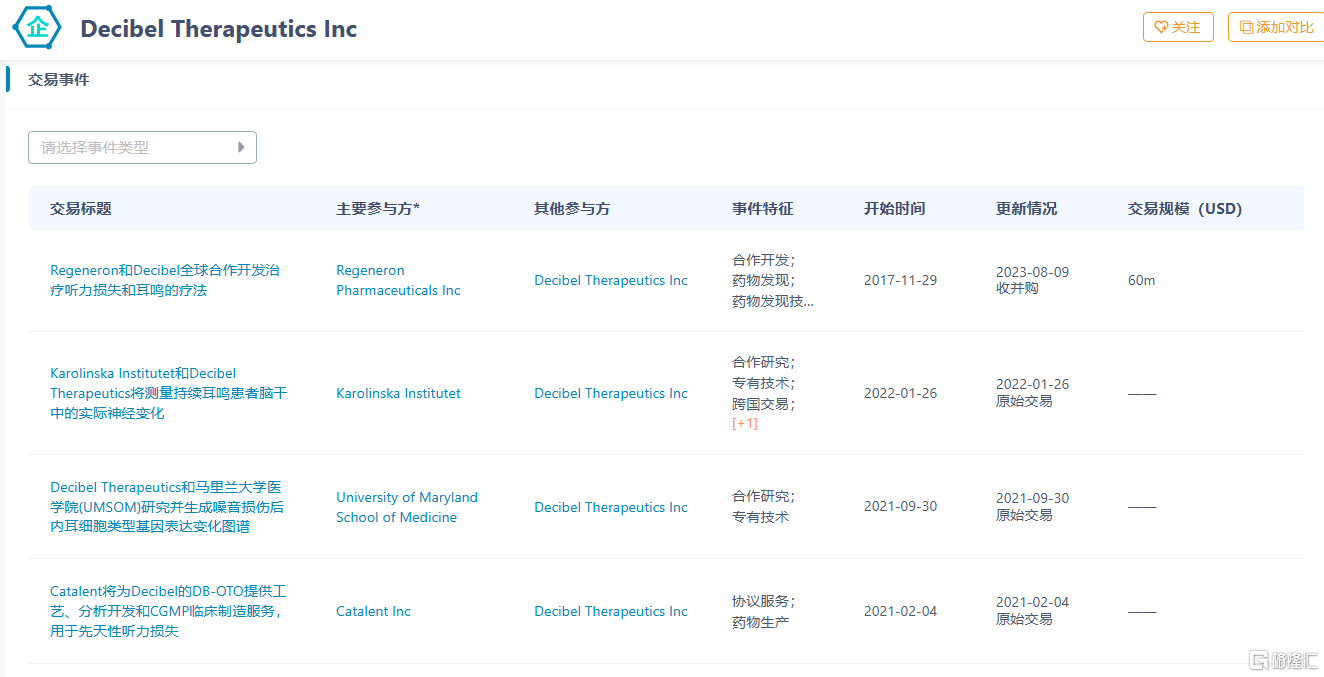The image size is (1324, 677).
Task: Click start date 2022-01-26 in Karolinska row
Action: click(x=900, y=393)
